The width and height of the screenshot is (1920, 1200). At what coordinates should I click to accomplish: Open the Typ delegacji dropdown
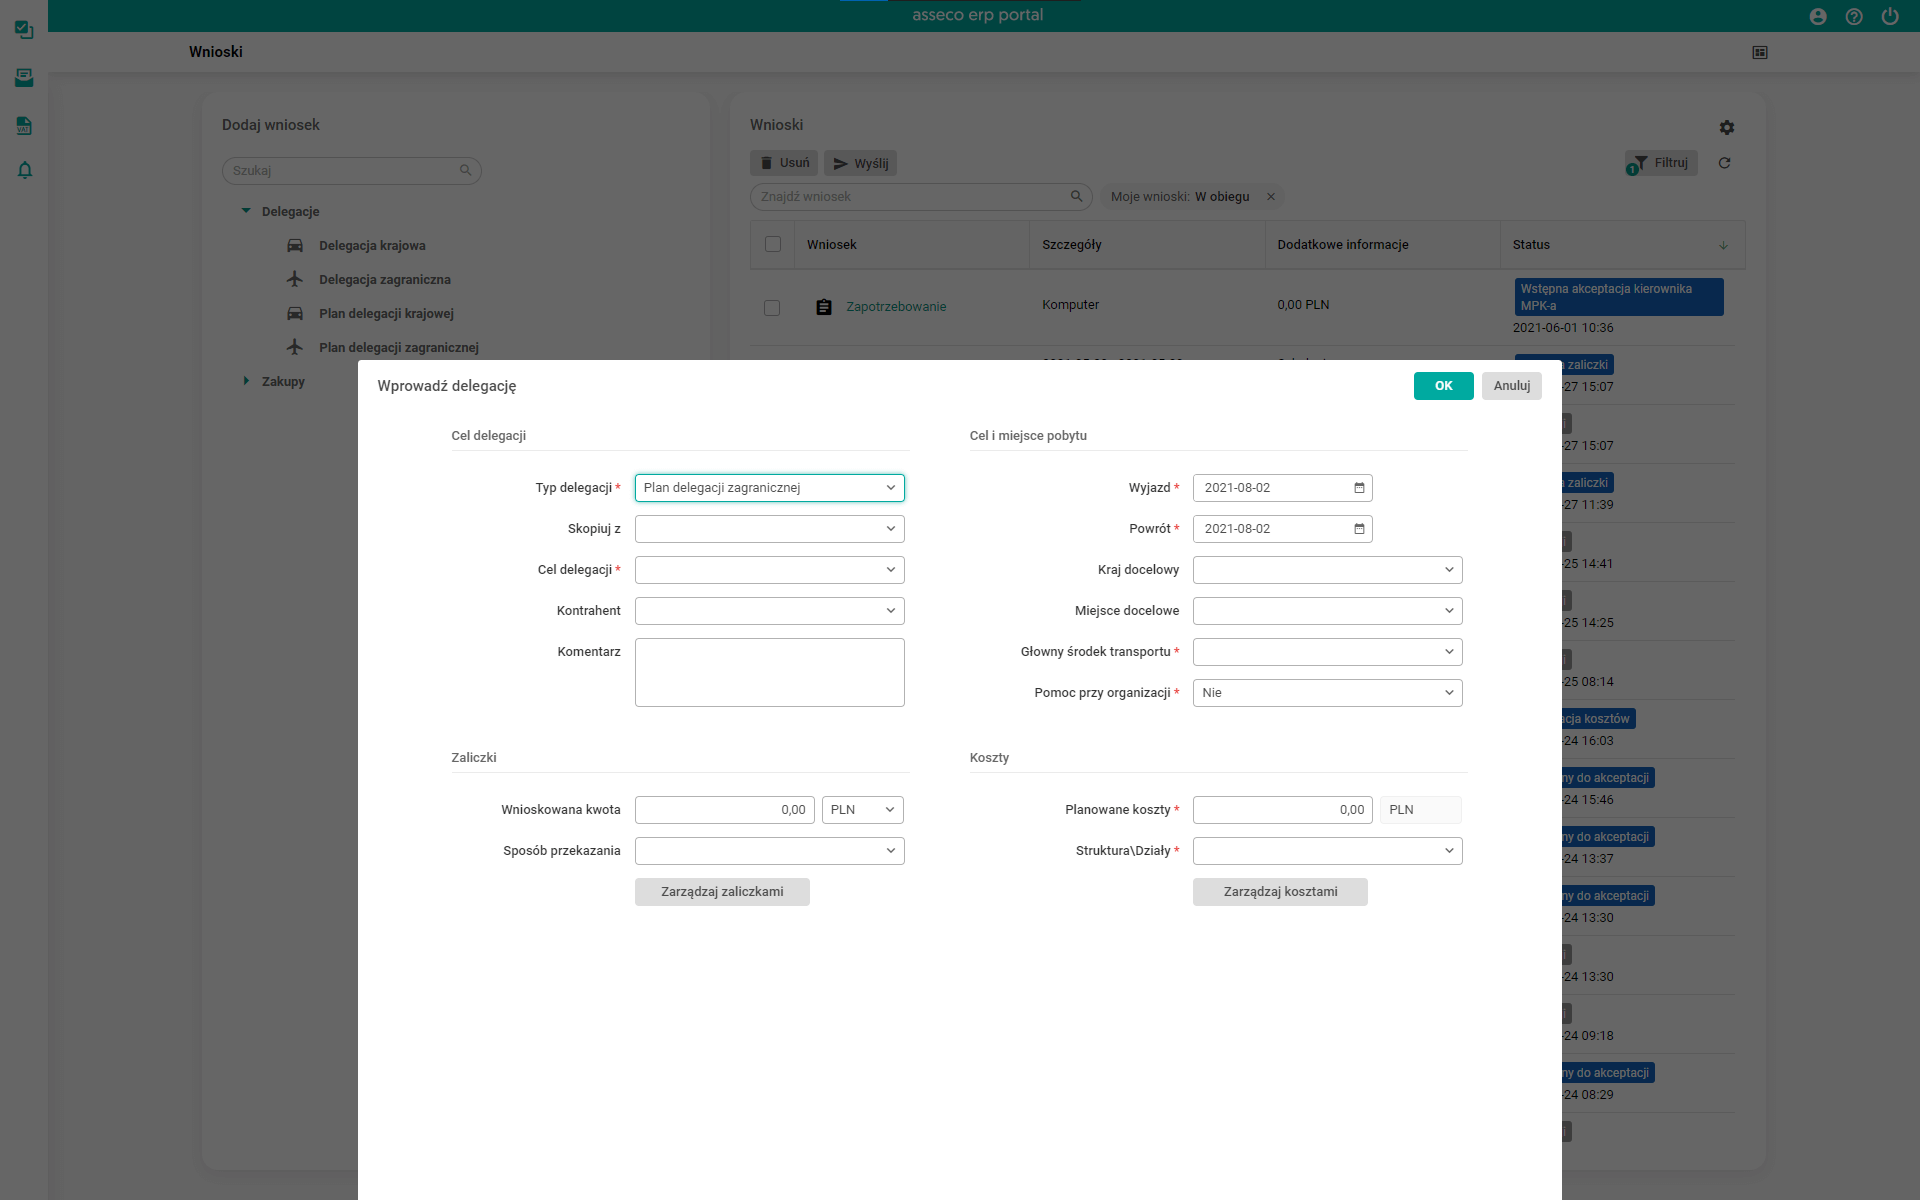click(769, 488)
